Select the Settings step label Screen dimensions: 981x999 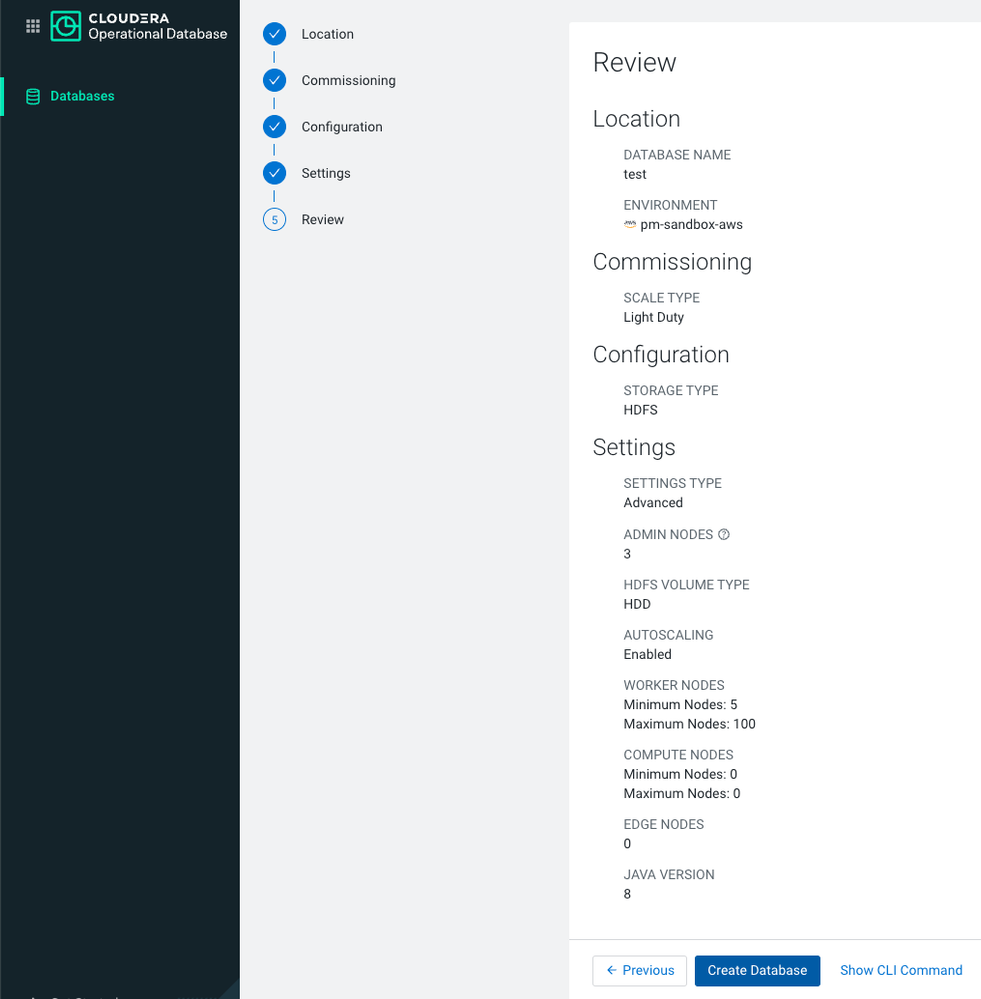[x=326, y=173]
